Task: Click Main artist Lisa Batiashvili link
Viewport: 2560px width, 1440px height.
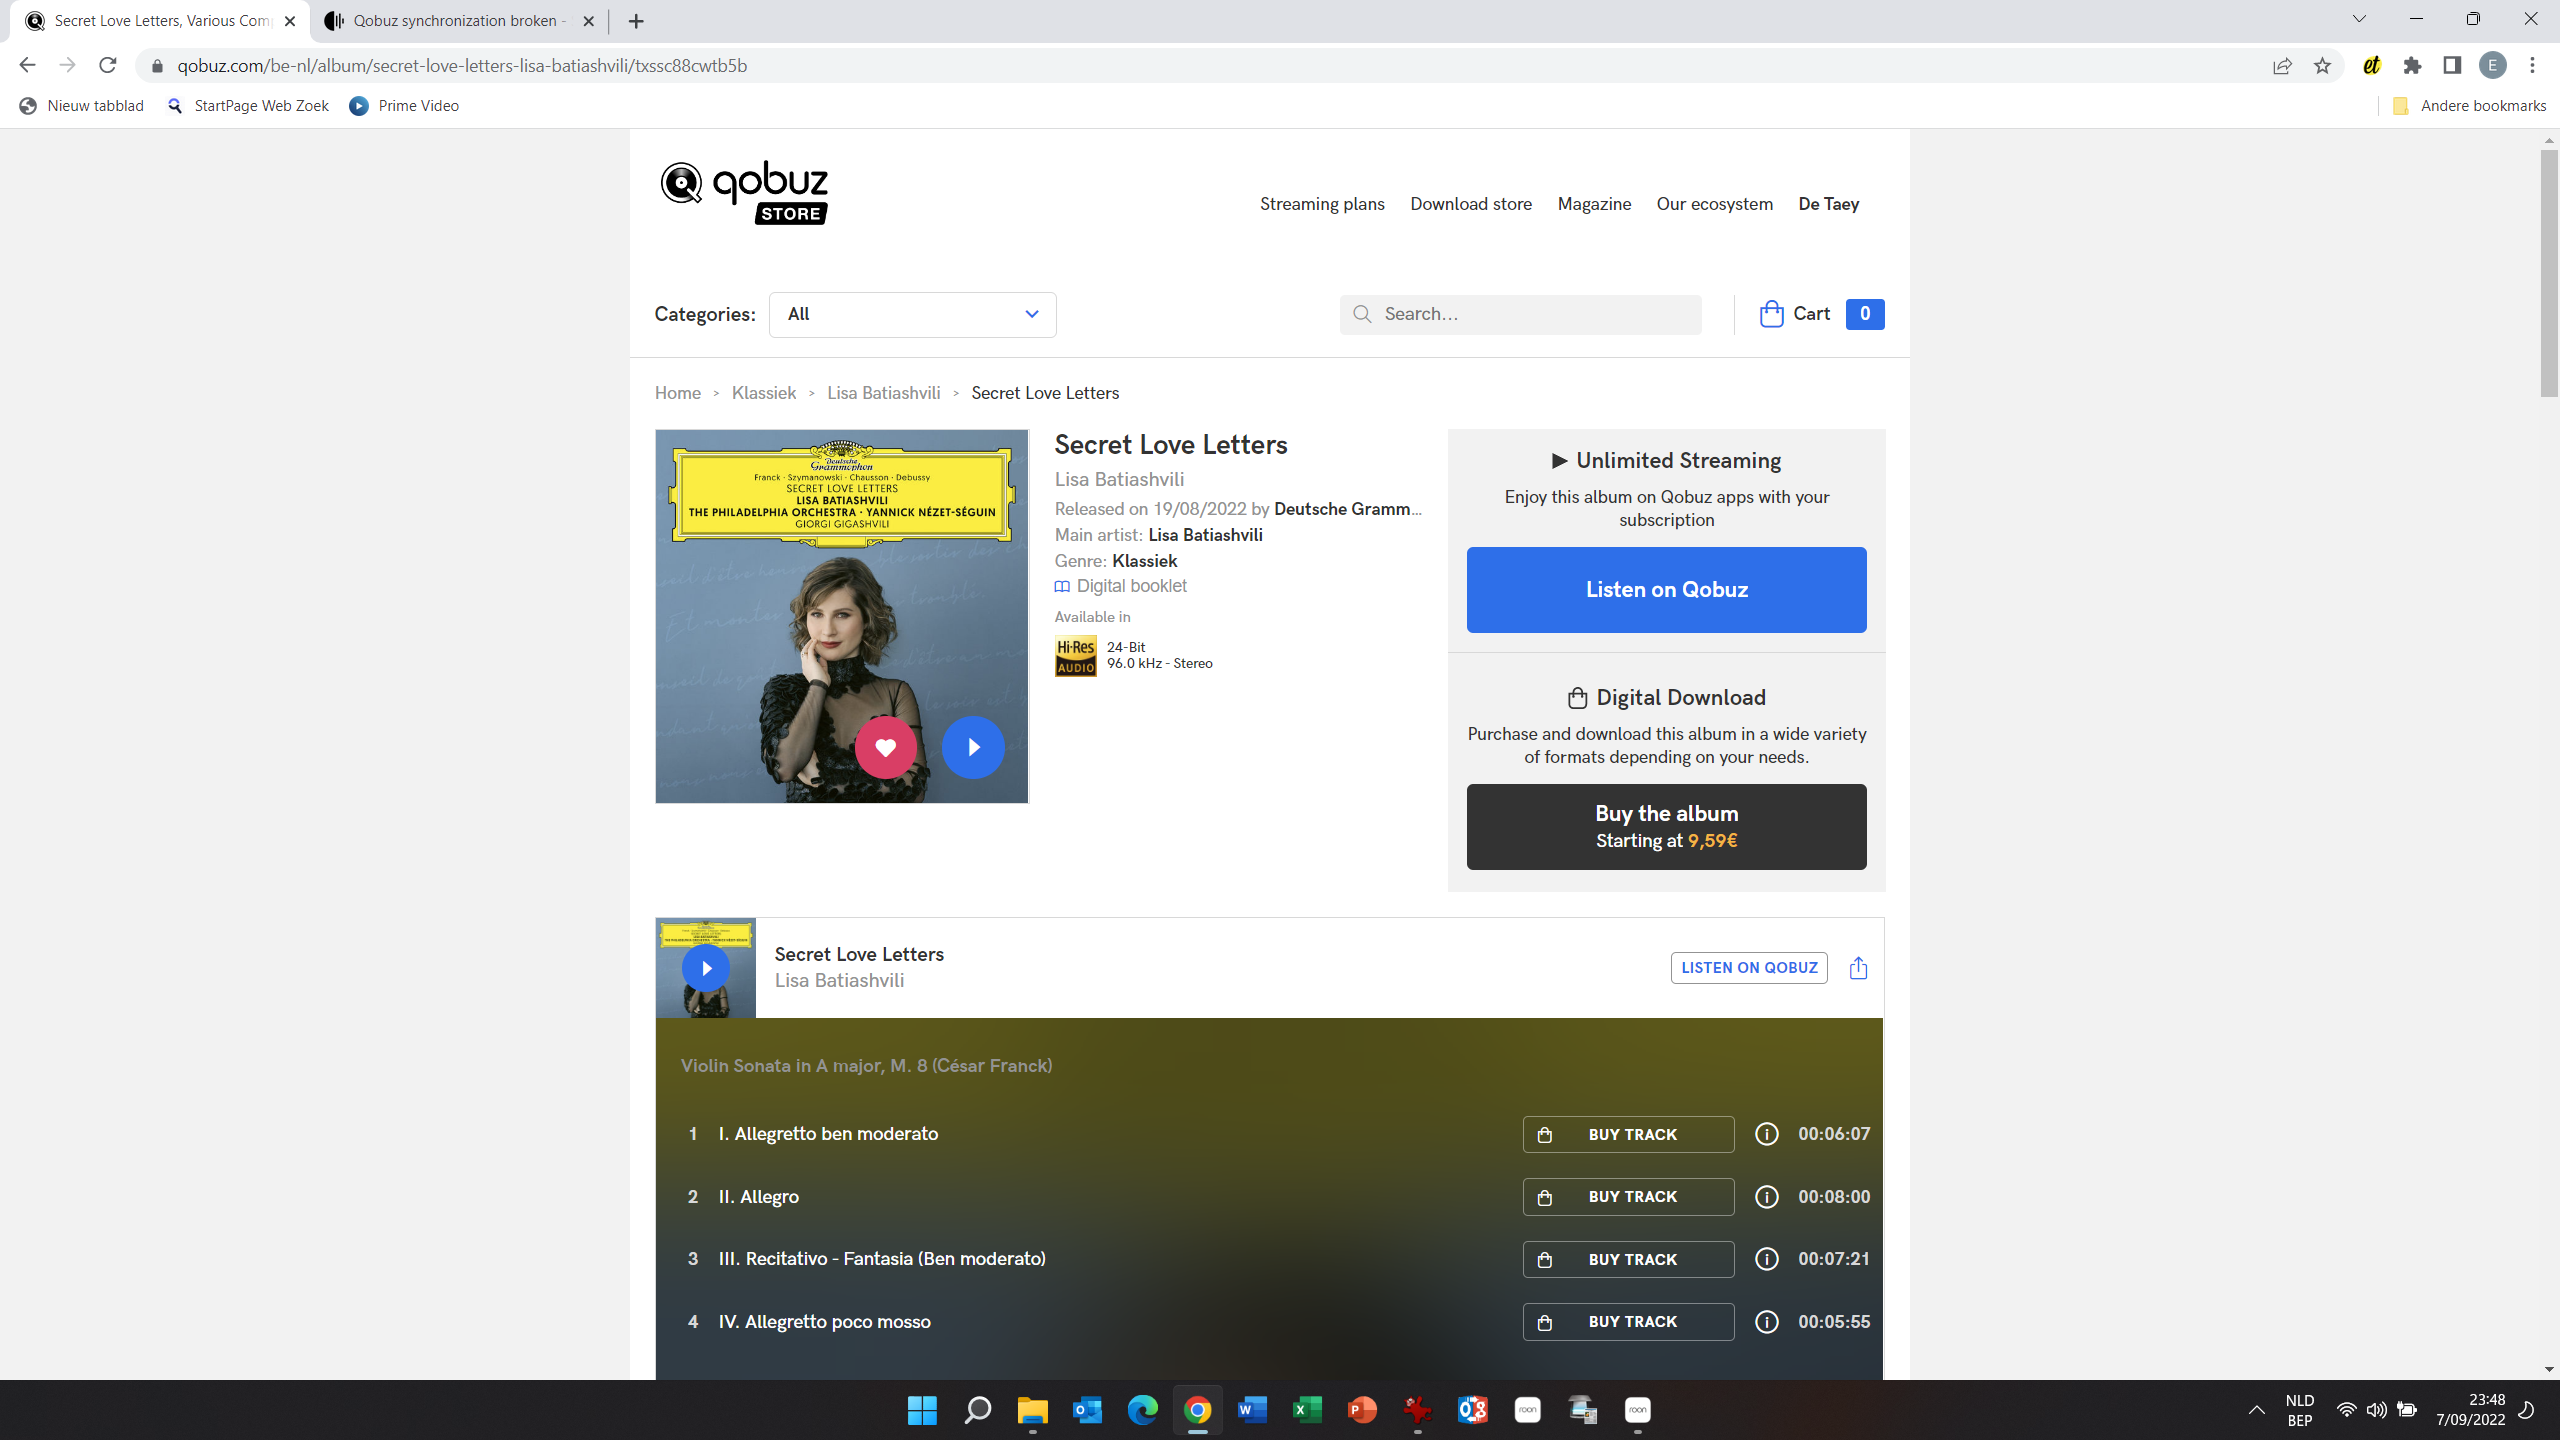Action: pos(1205,535)
